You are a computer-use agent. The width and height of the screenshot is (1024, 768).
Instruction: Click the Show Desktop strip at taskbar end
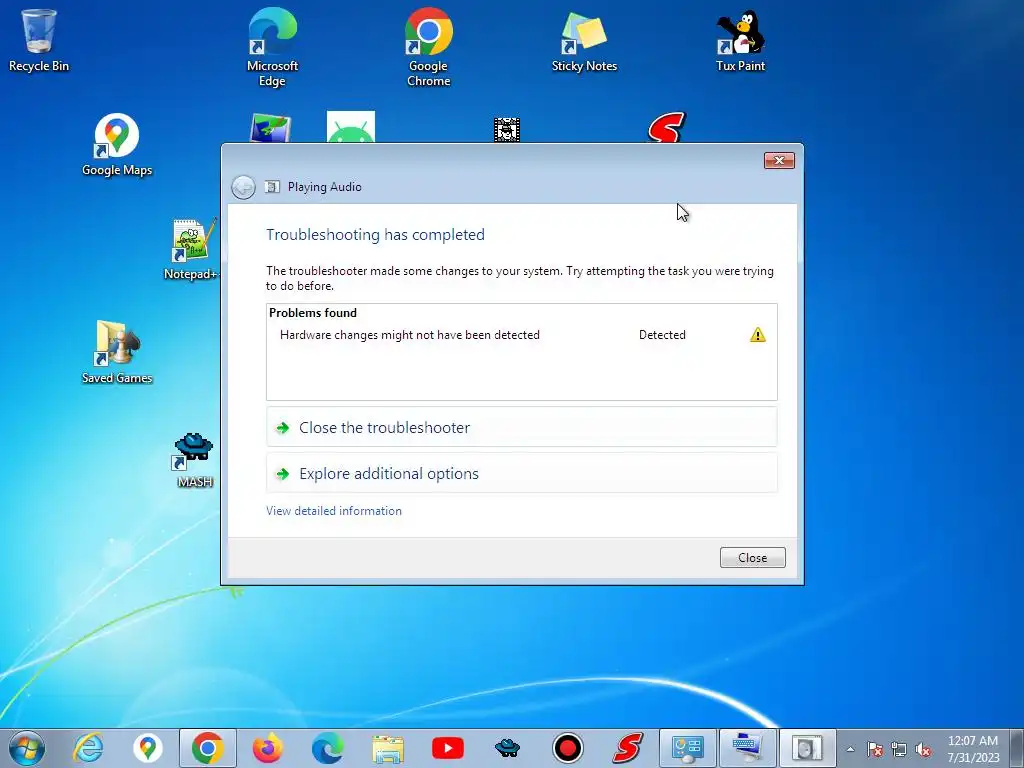pyautogui.click(x=1018, y=749)
